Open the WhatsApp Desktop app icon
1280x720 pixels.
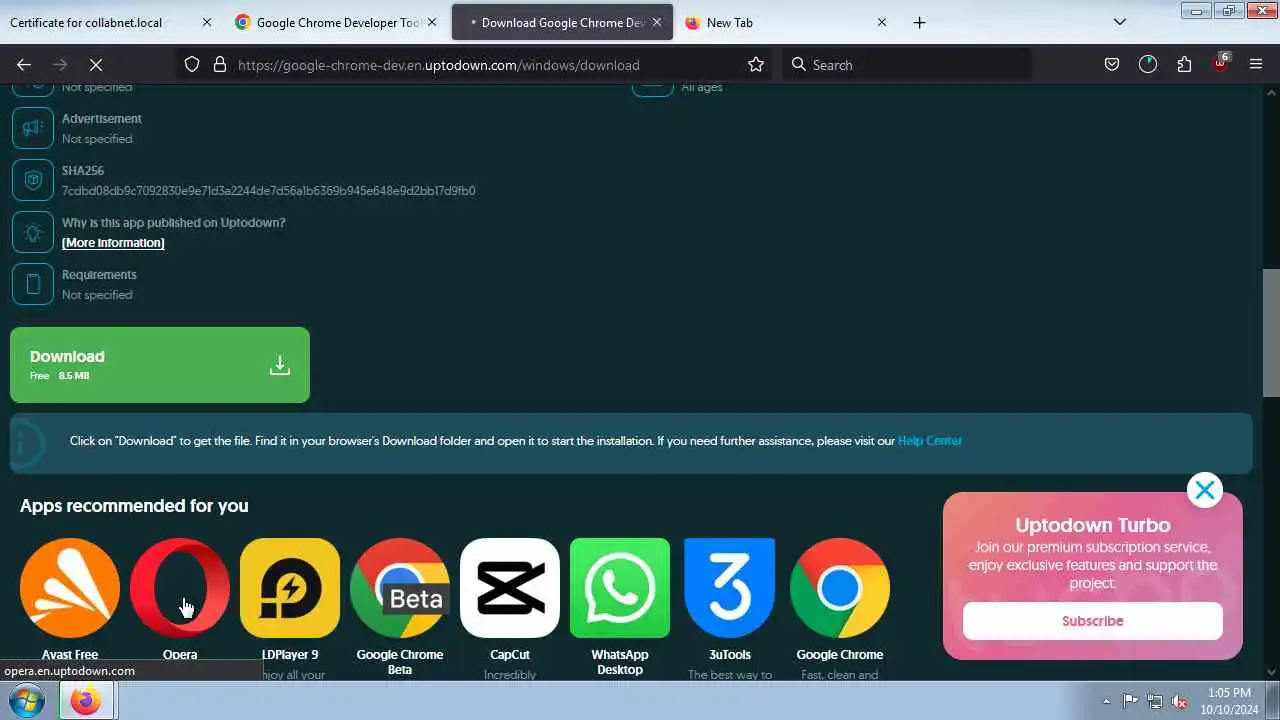(620, 588)
